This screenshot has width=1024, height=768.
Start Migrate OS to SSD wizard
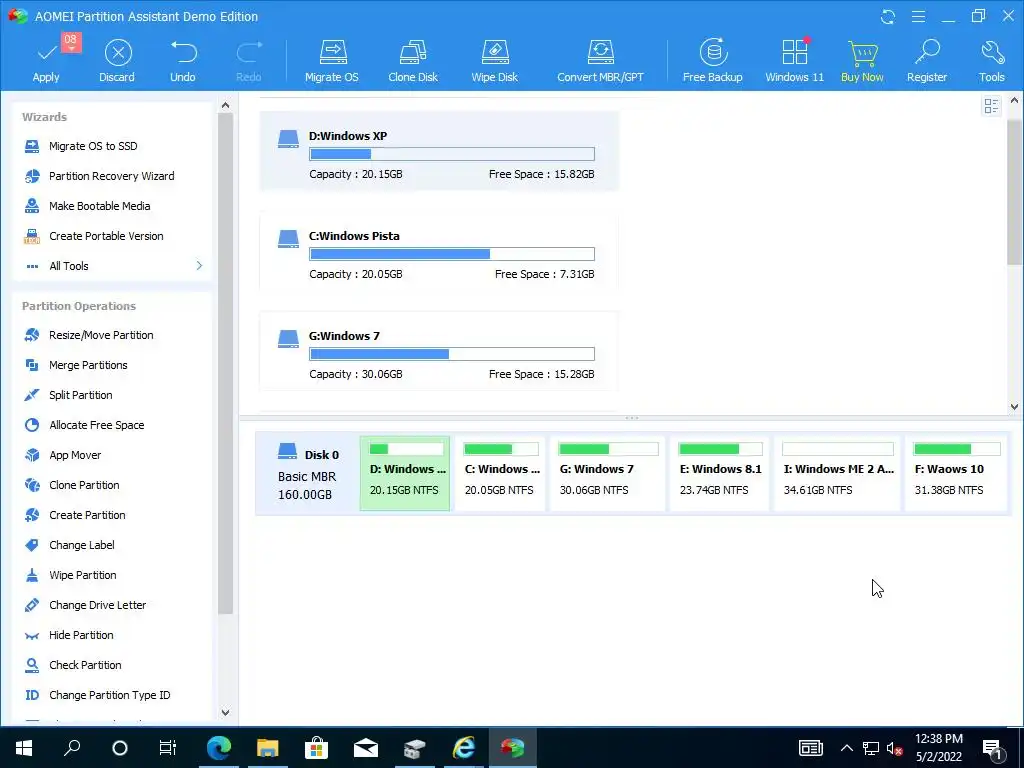pyautogui.click(x=93, y=146)
